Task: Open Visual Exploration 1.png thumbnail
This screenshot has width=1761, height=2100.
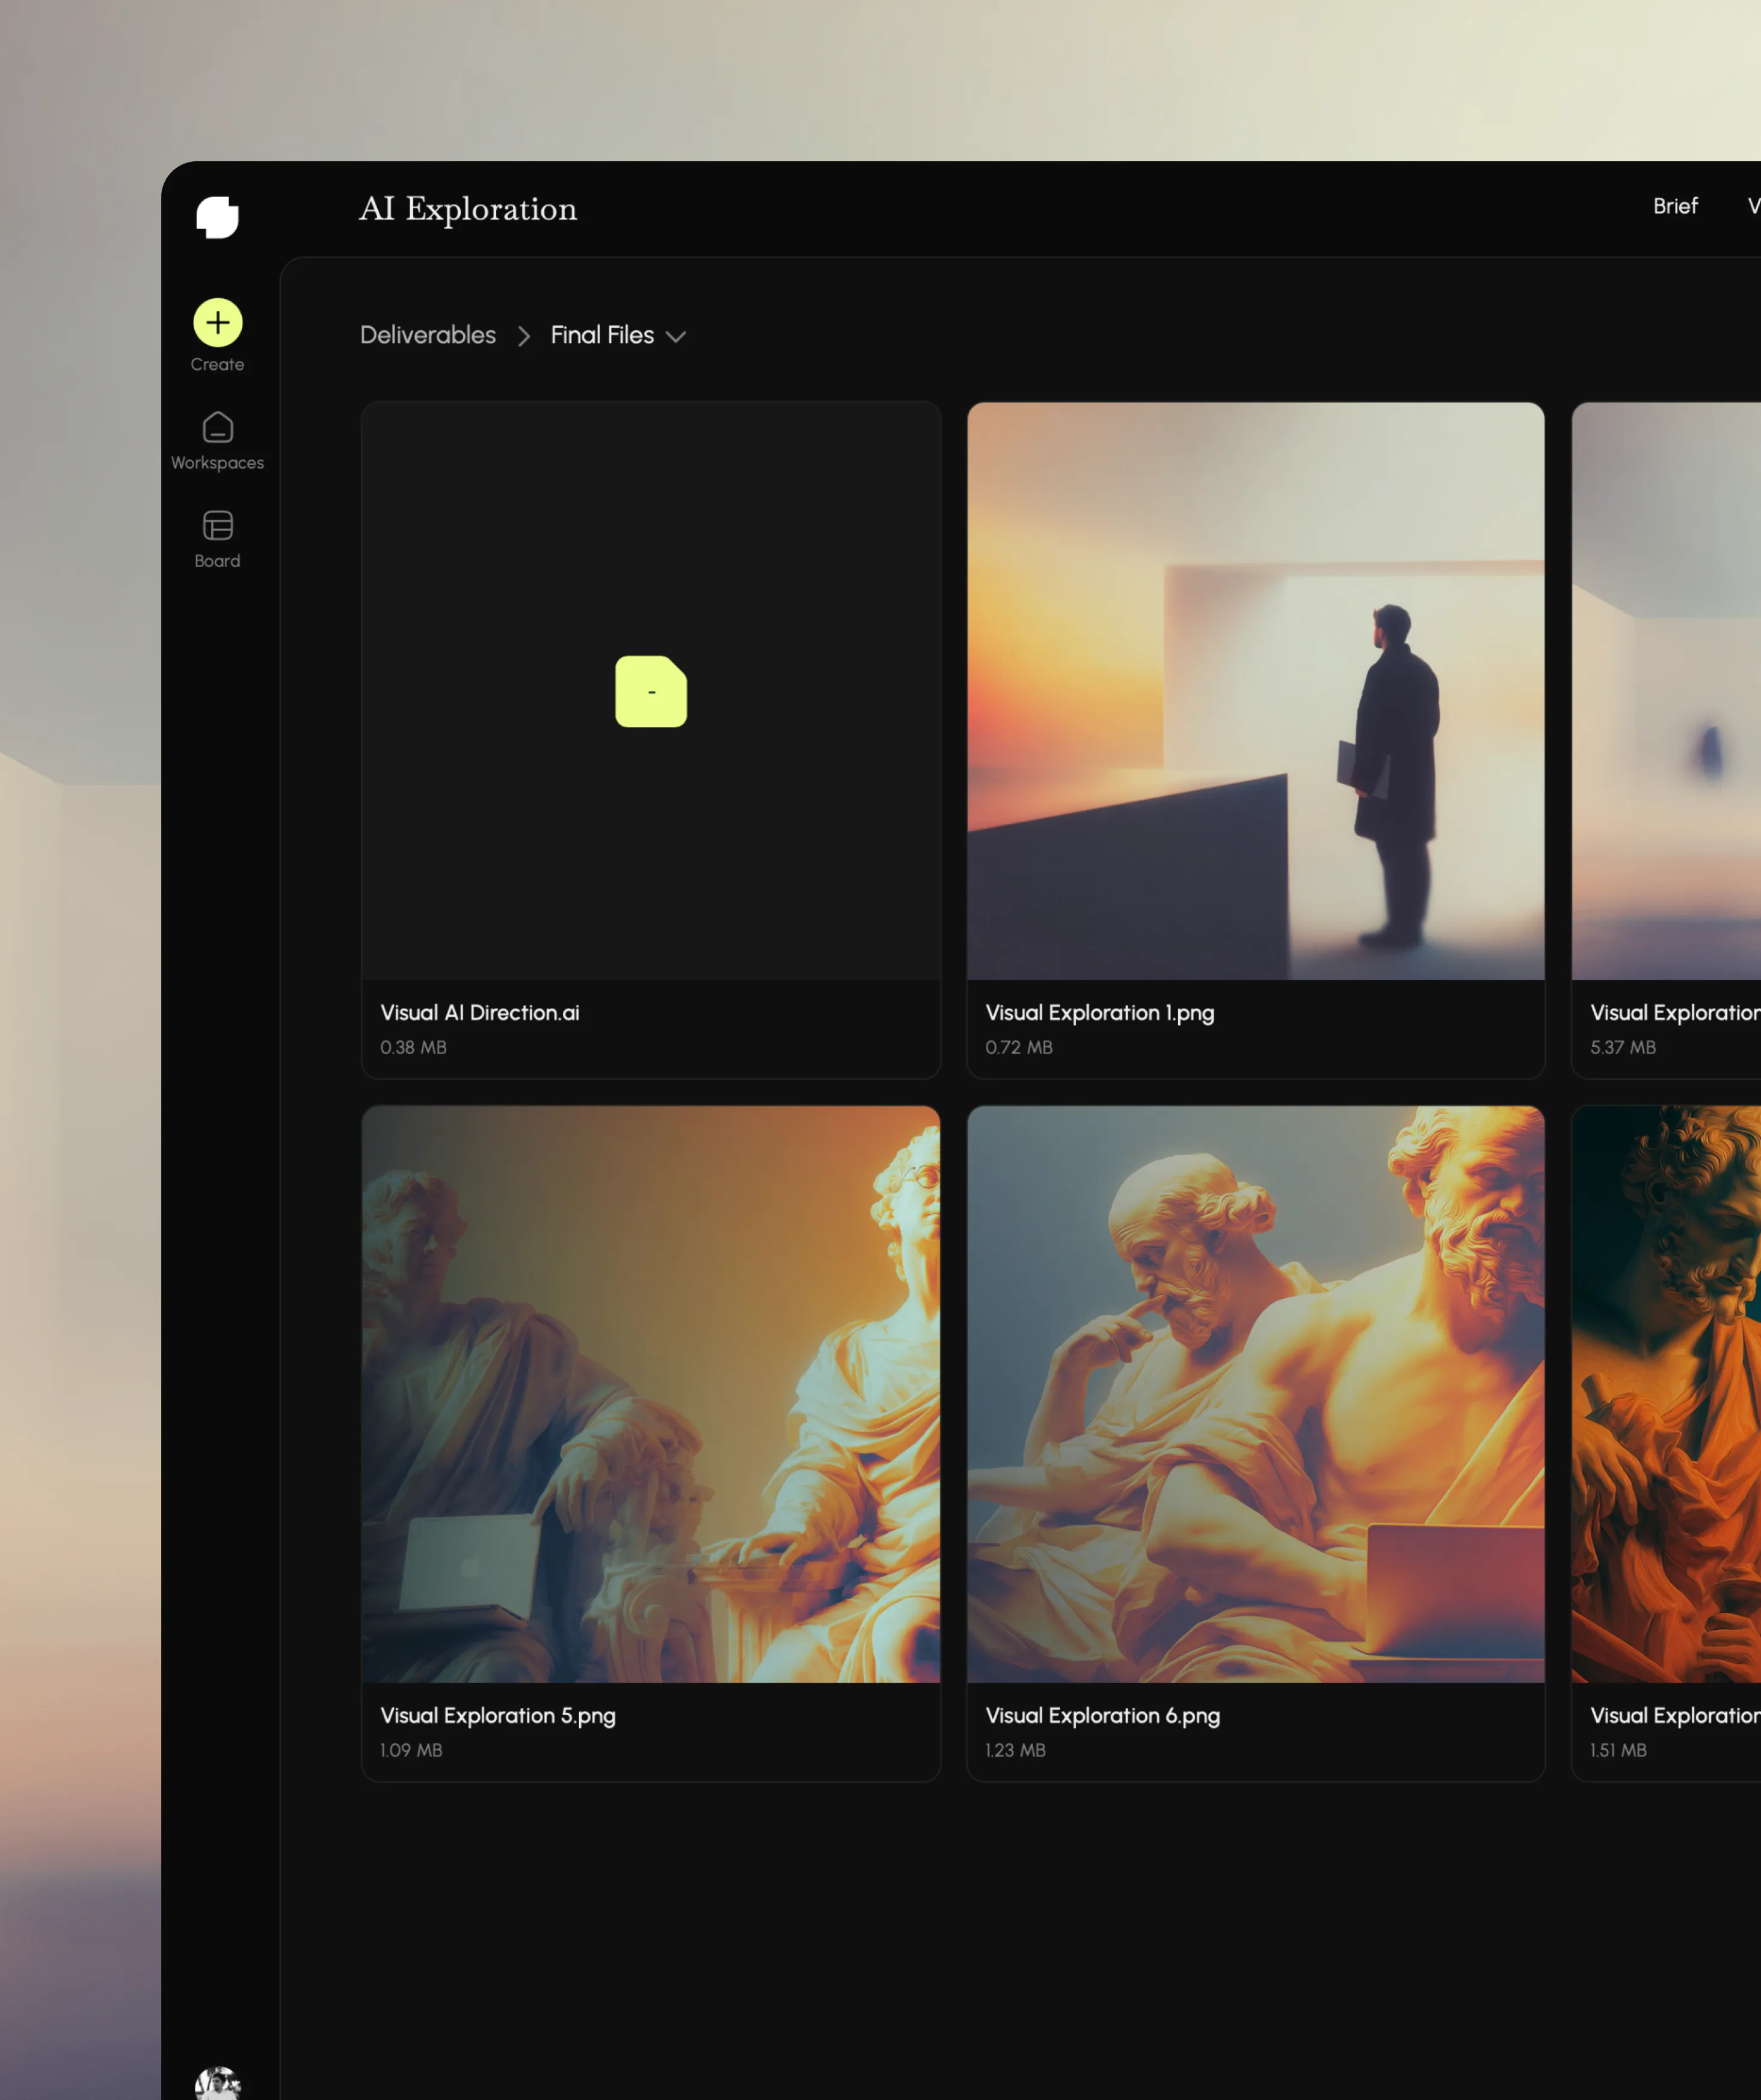Action: click(x=1255, y=690)
